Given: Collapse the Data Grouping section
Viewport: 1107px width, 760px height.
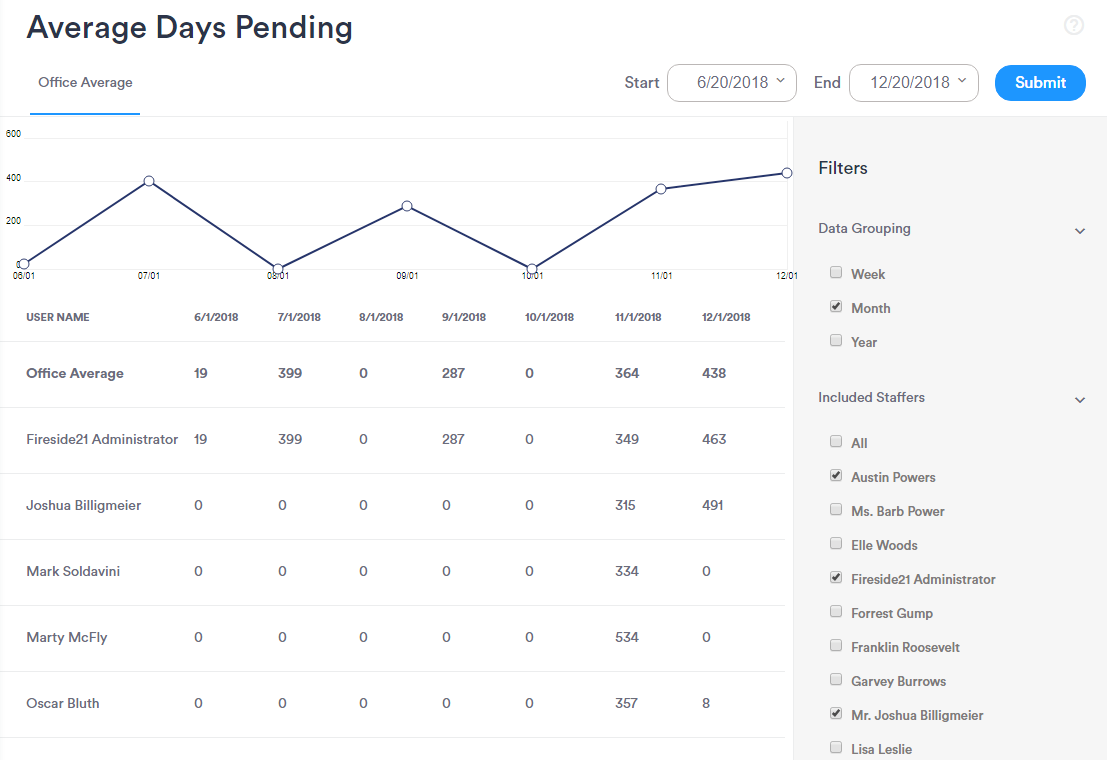Looking at the screenshot, I should pos(1080,230).
